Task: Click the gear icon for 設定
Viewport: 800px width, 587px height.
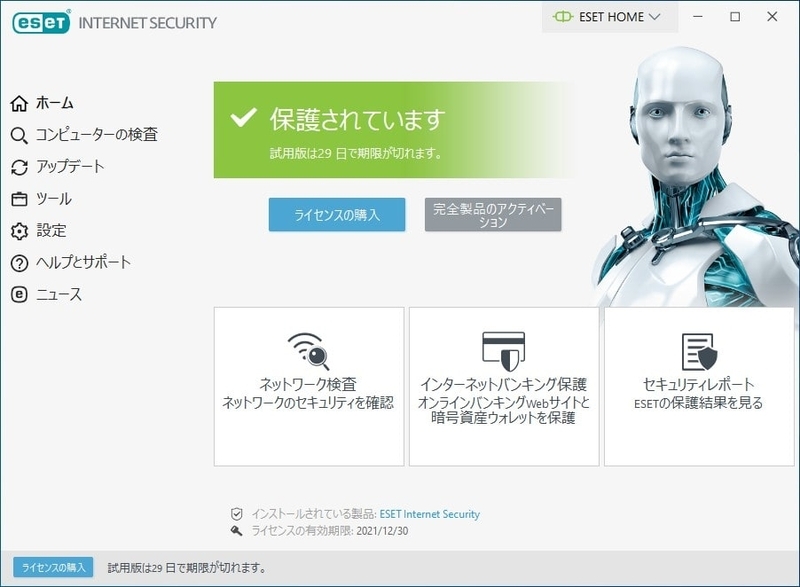Action: click(19, 231)
